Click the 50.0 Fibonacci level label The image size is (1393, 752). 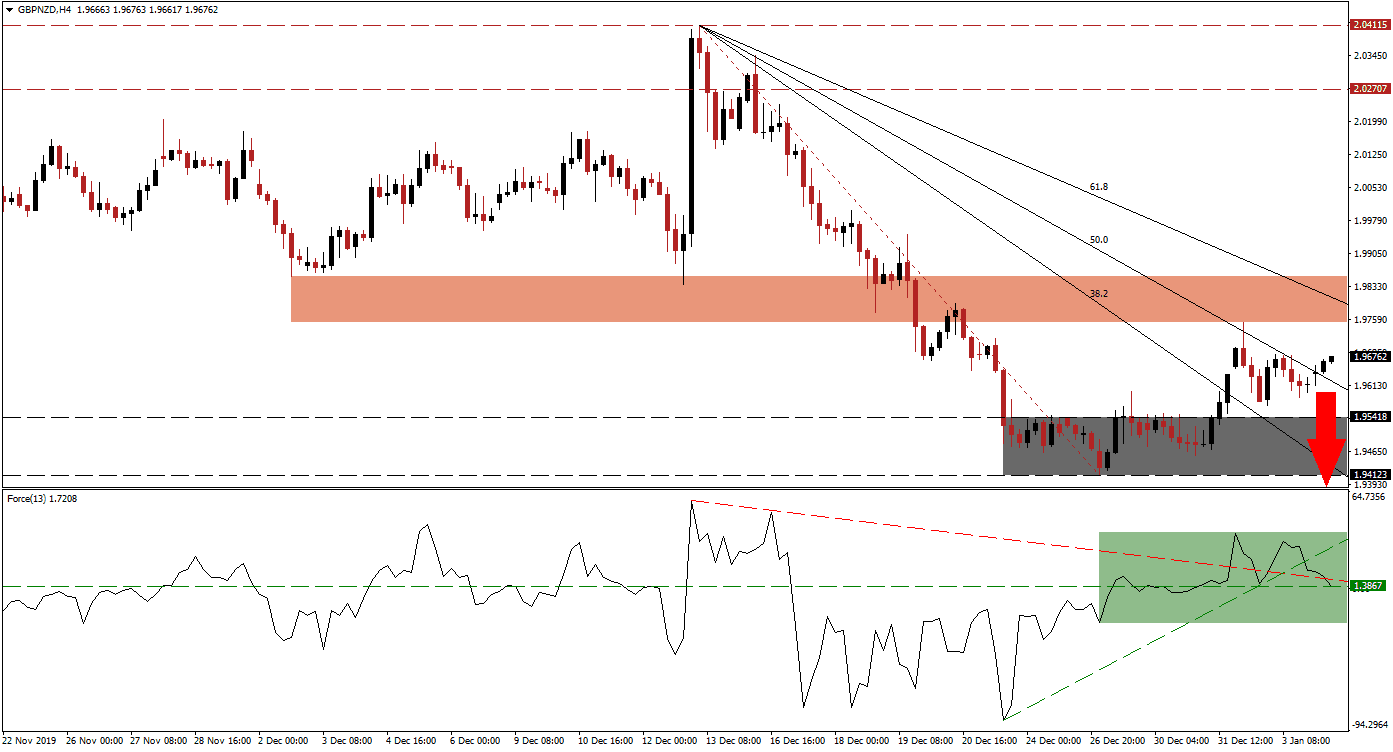coord(1097,240)
